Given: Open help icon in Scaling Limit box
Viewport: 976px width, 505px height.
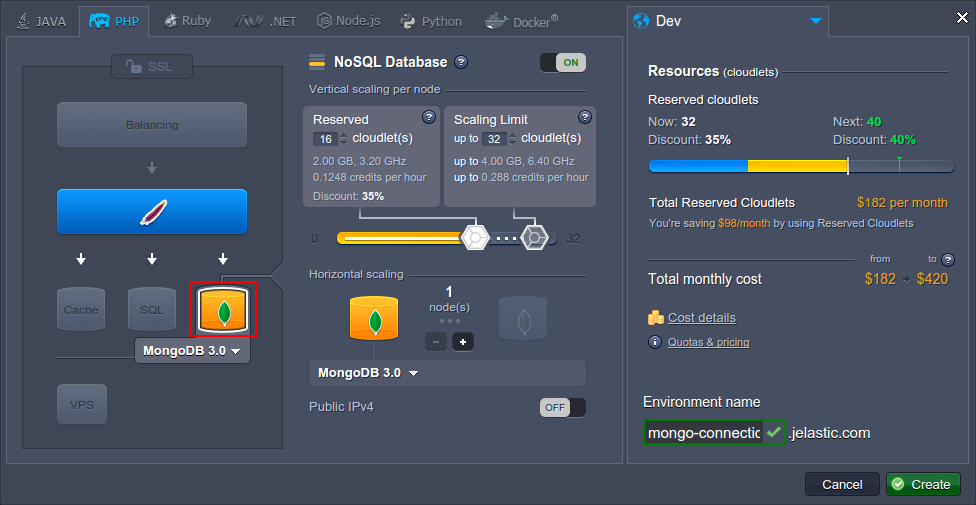Looking at the screenshot, I should click(584, 117).
